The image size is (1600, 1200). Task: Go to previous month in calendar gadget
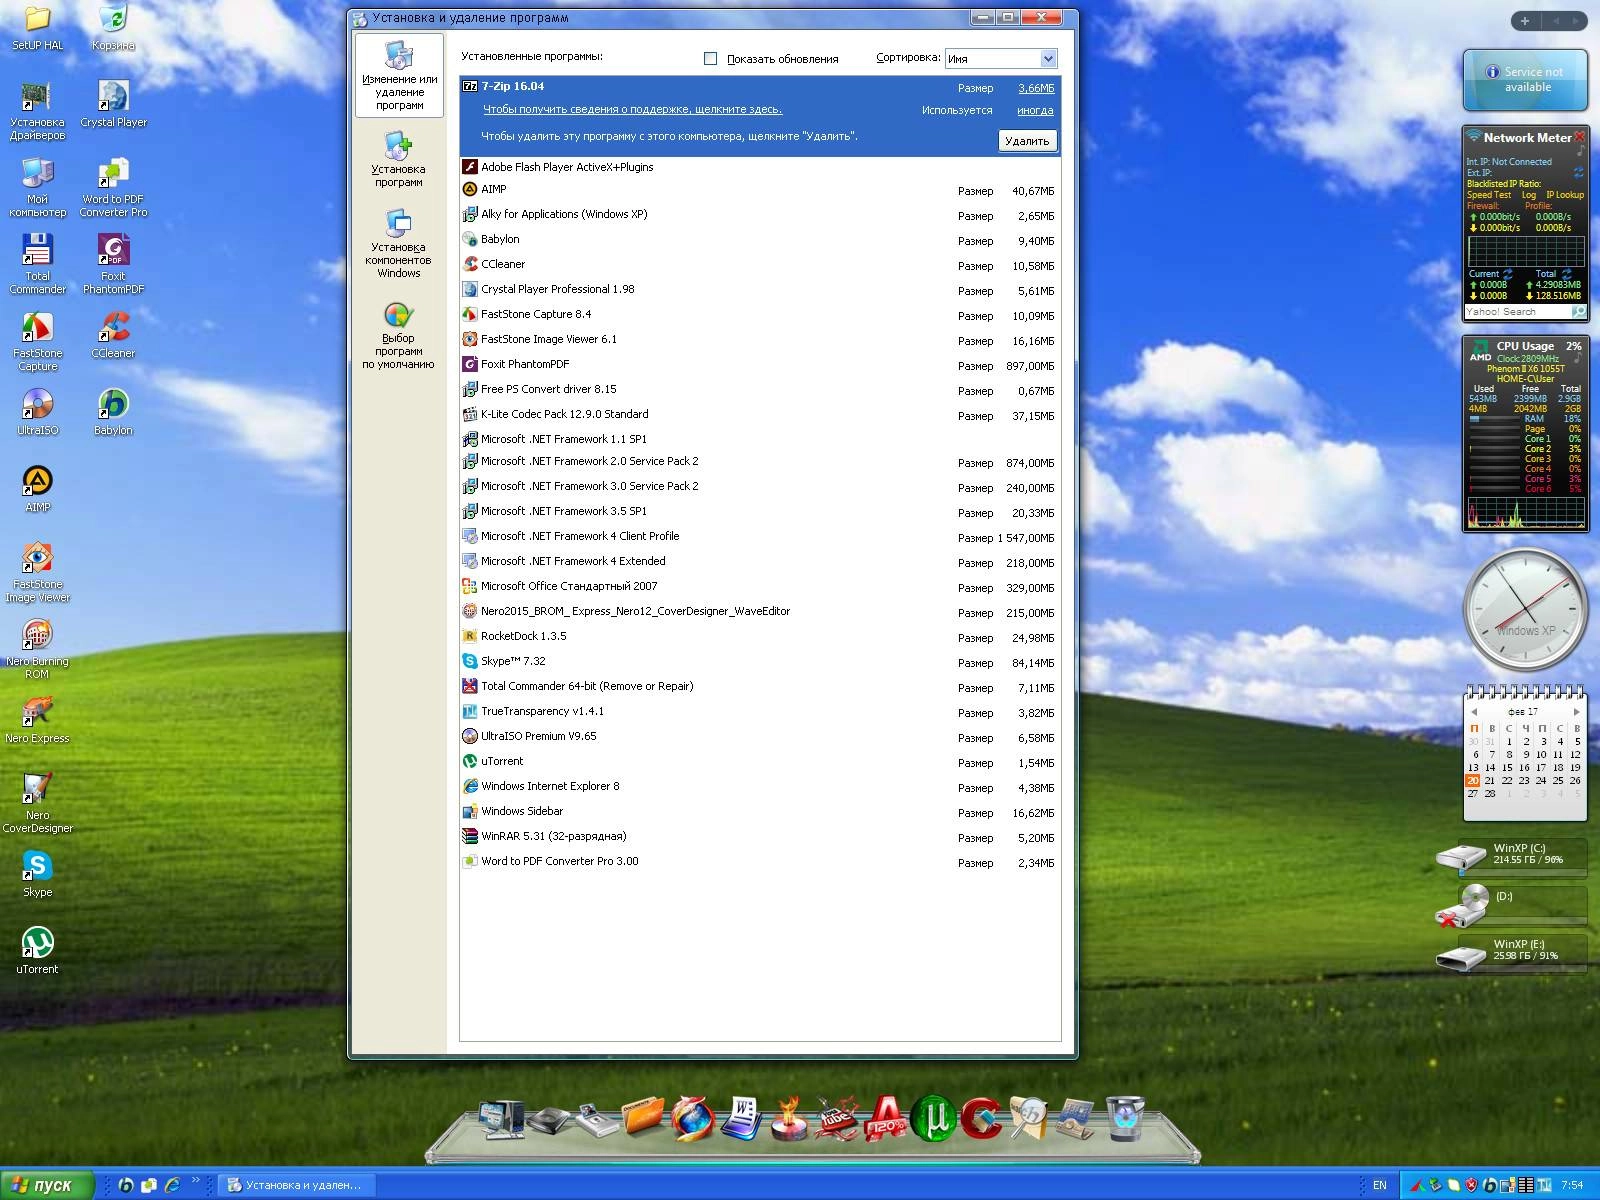pyautogui.click(x=1474, y=712)
